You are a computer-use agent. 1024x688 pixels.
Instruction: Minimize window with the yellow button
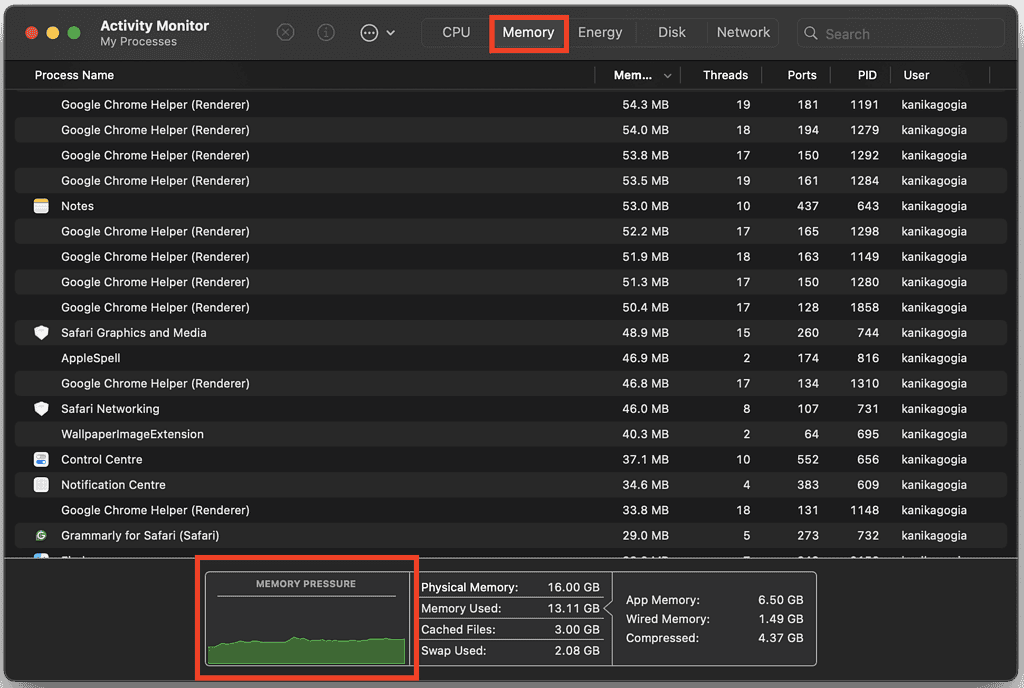pos(53,33)
